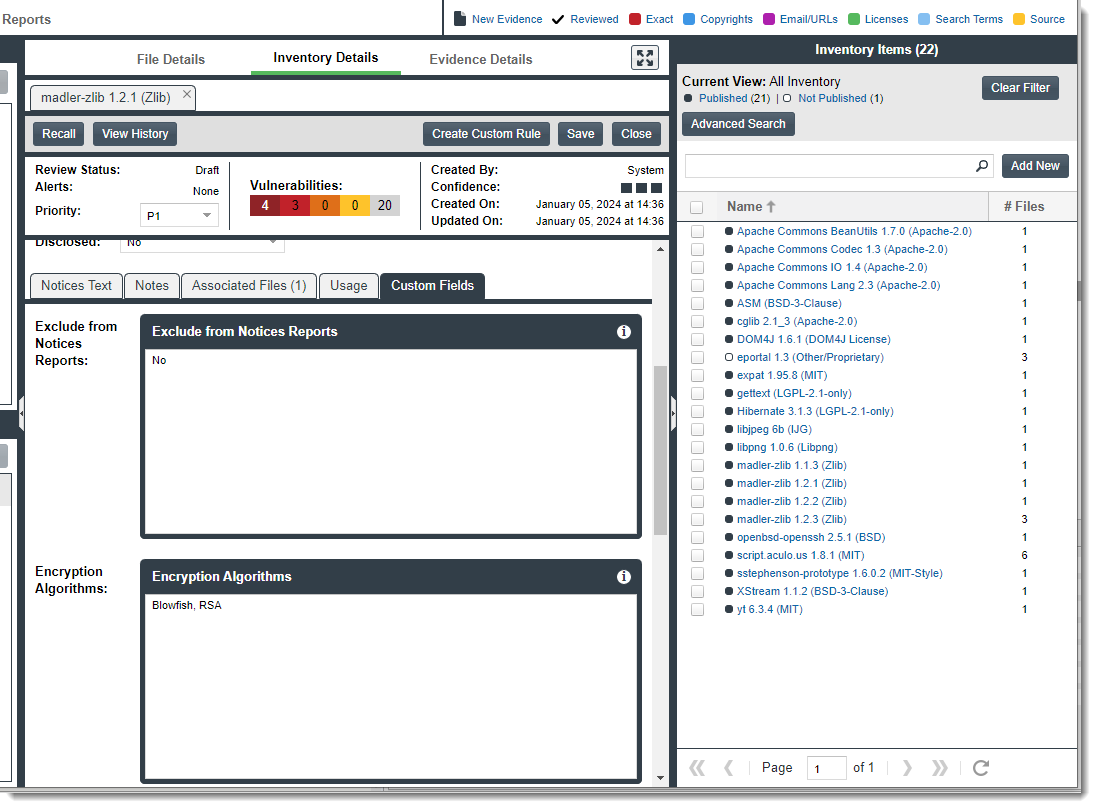Click info icon for Exclude from Notices Reports
This screenshot has width=1096, height=808.
coord(624,332)
